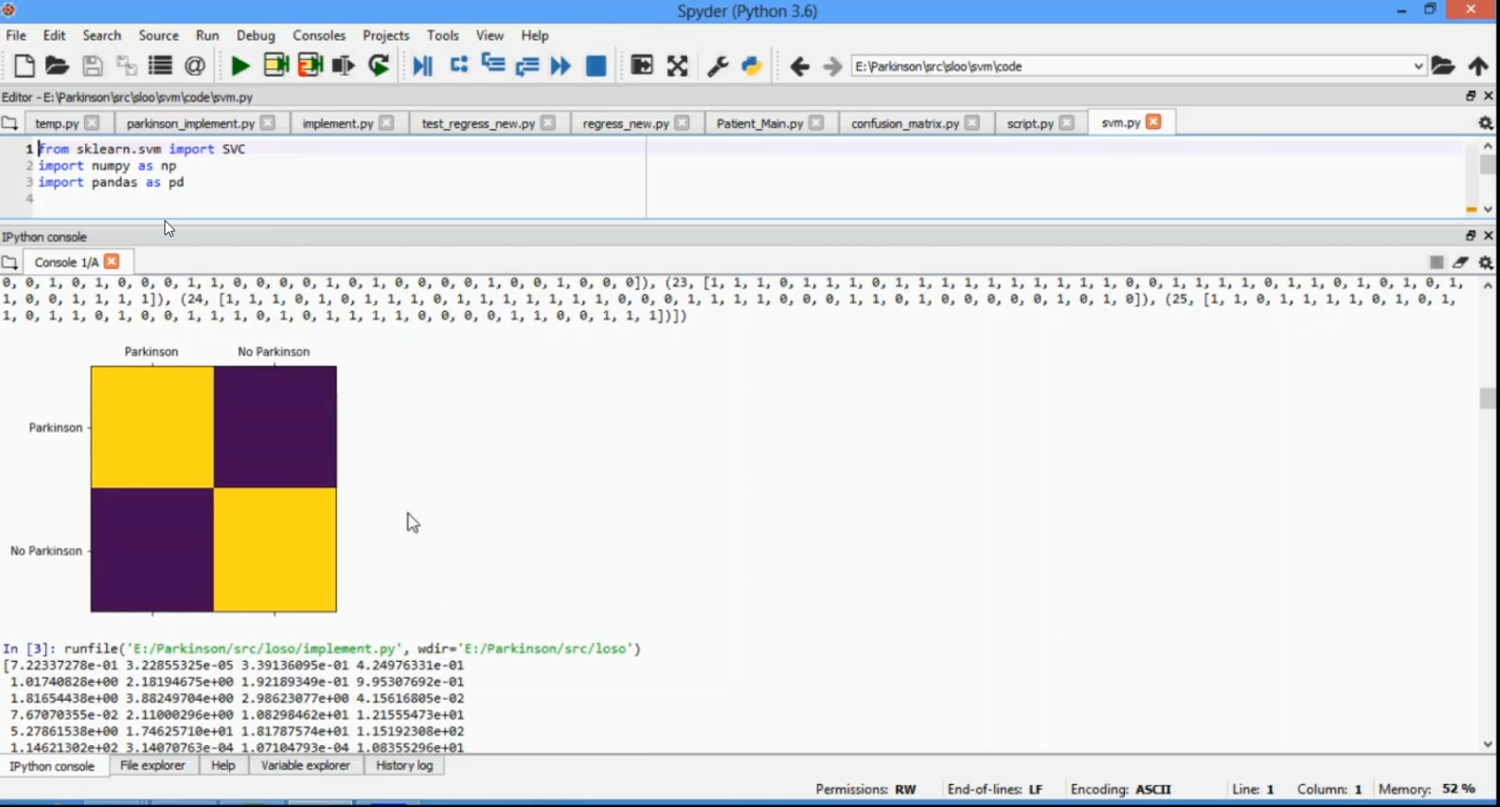Open the editor pane options gear menu
Screen dimensions: 1500x807
coord(1484,122)
